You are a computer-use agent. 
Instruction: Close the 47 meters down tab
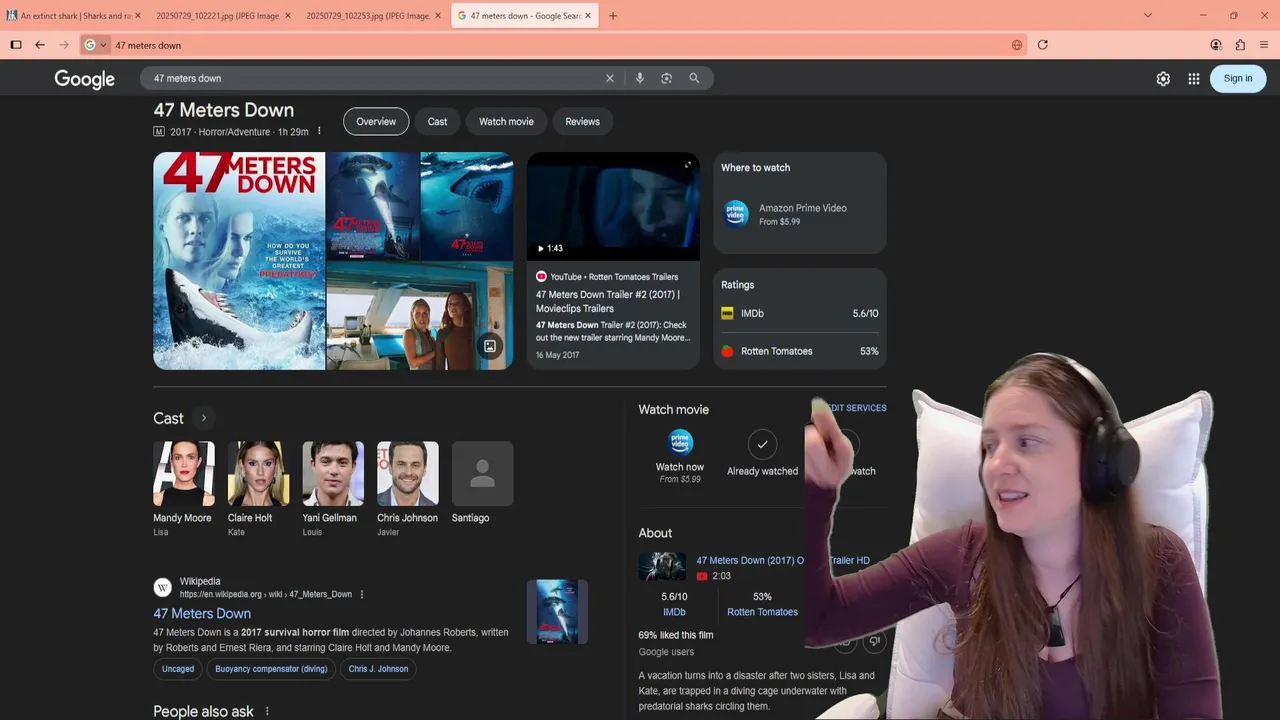(x=588, y=15)
